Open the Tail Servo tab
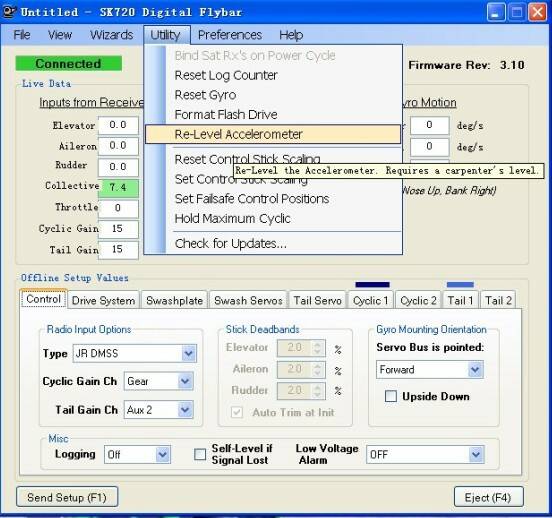Image resolution: width=552 pixels, height=518 pixels. point(317,300)
